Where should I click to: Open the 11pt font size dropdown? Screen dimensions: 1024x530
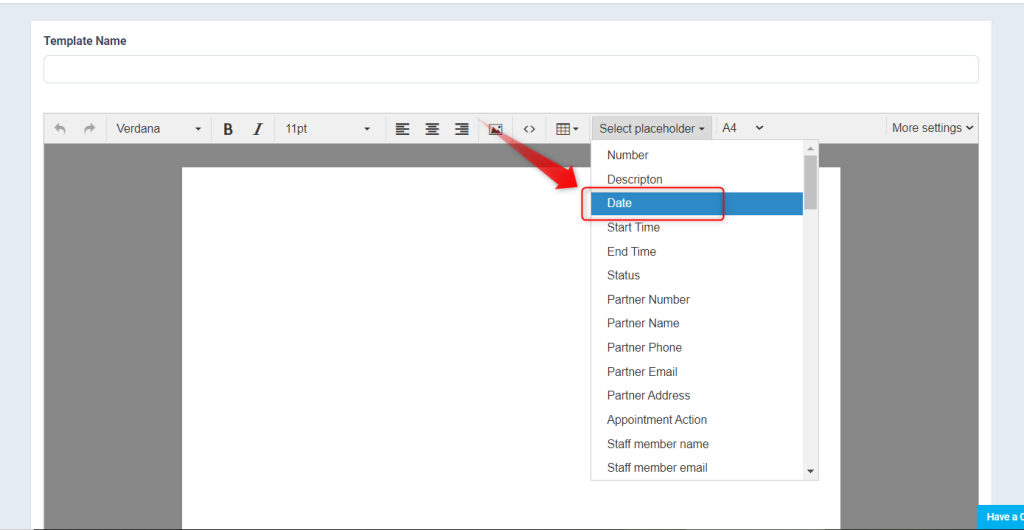327,129
